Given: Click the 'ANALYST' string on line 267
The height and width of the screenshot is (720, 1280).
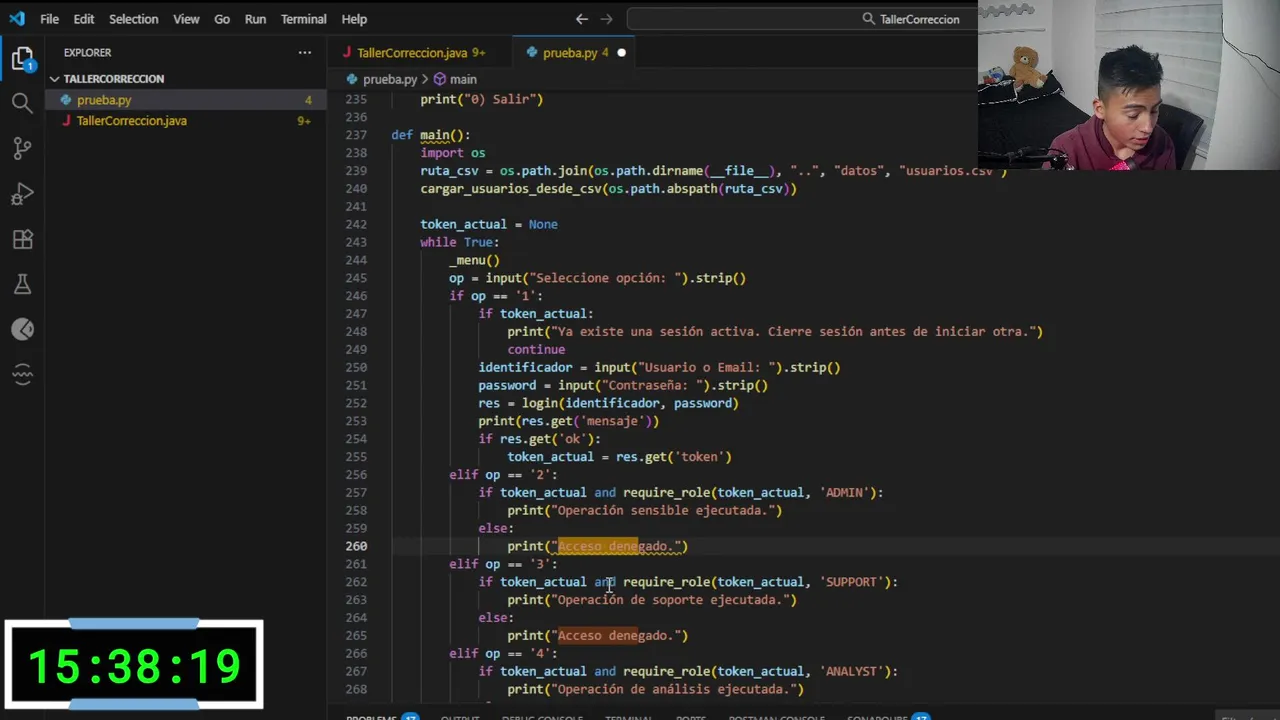Looking at the screenshot, I should click(852, 671).
